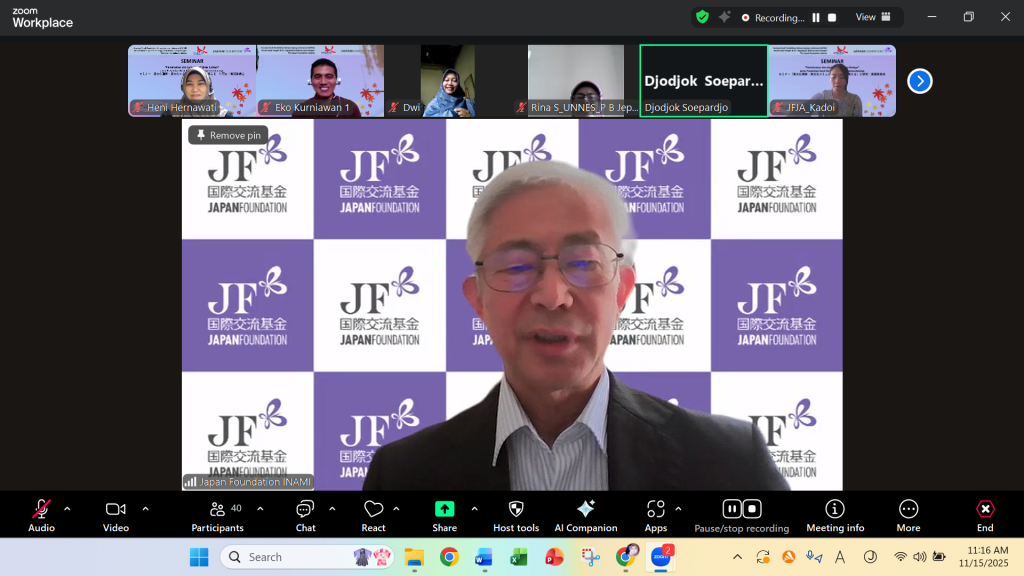
Task: End the meeting
Action: click(x=985, y=515)
